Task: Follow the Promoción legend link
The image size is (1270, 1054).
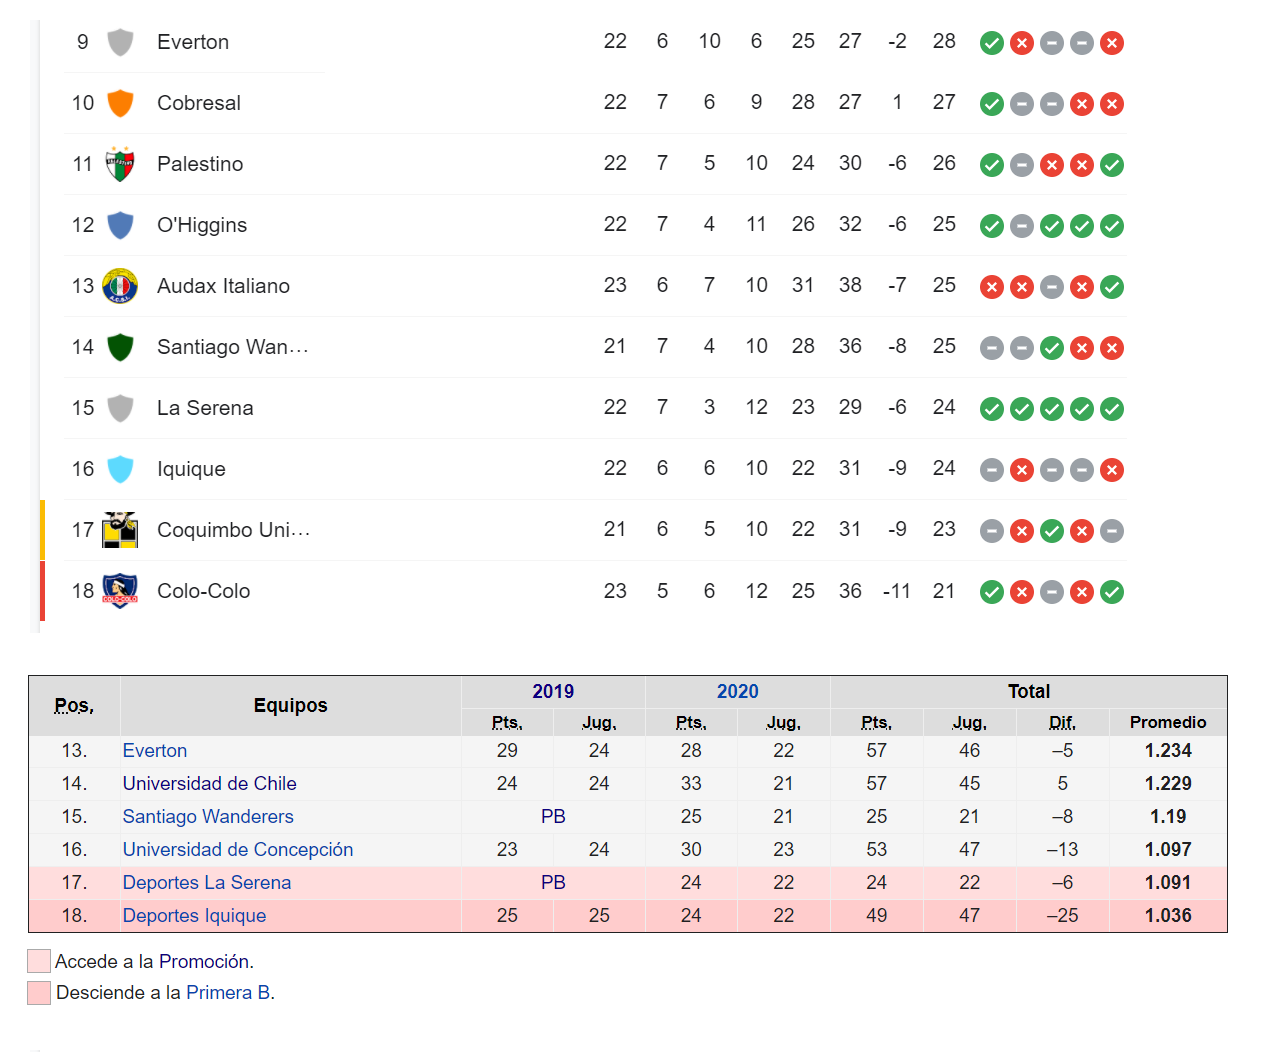Action: coord(204,961)
